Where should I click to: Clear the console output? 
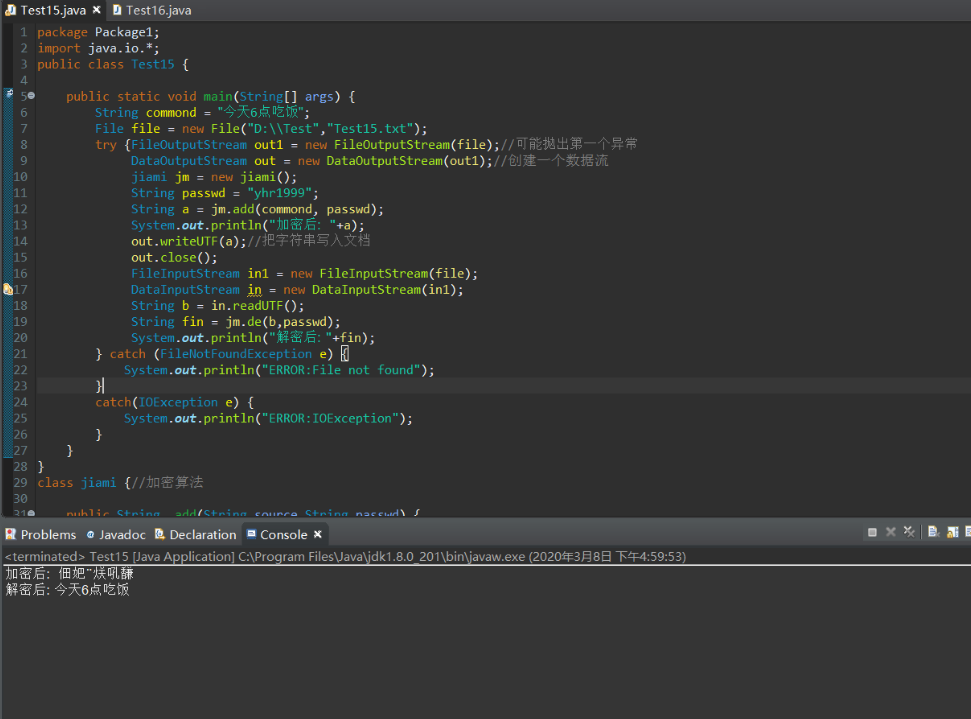click(x=933, y=533)
